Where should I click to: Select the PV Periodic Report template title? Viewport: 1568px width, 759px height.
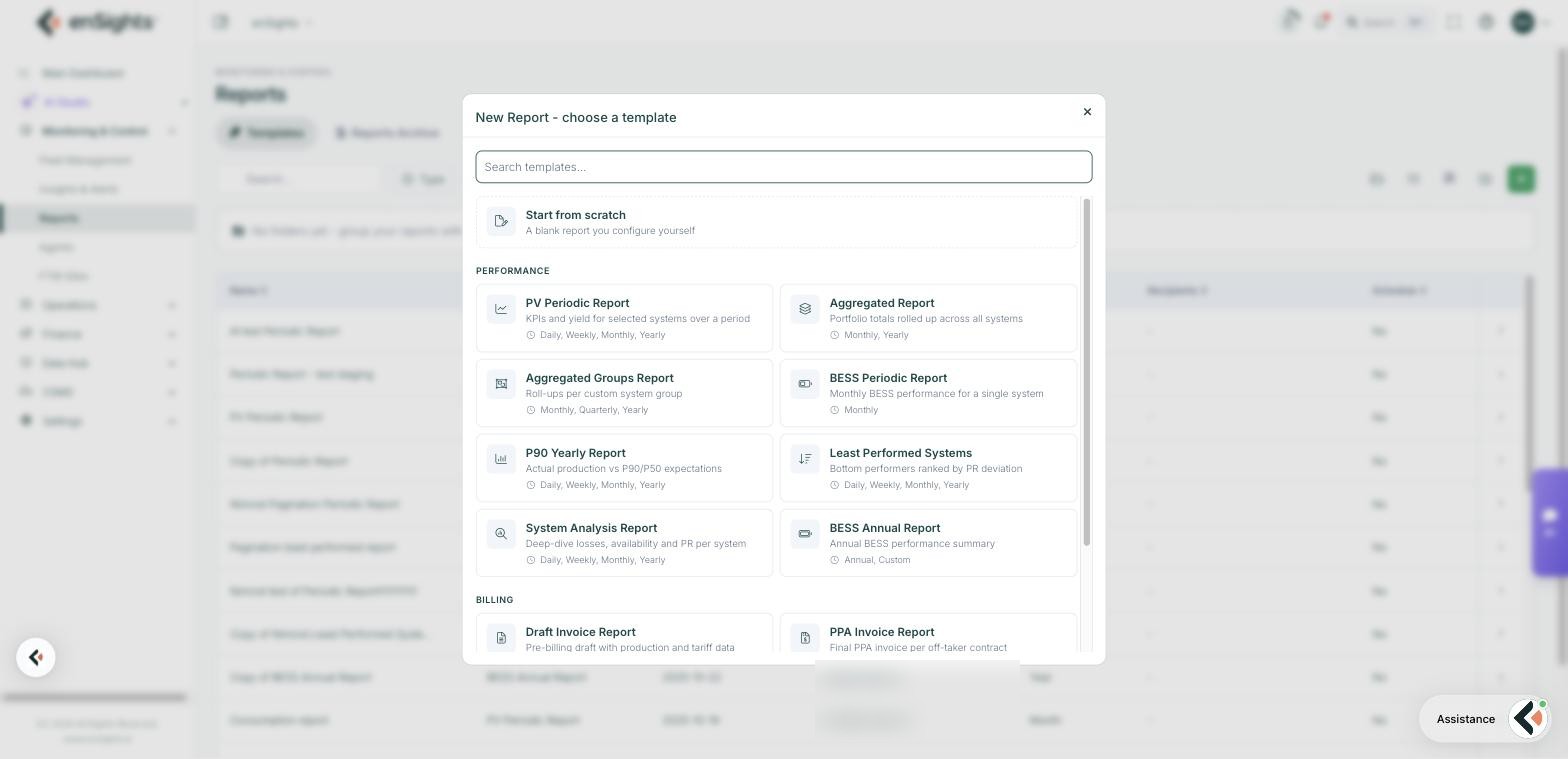577,303
